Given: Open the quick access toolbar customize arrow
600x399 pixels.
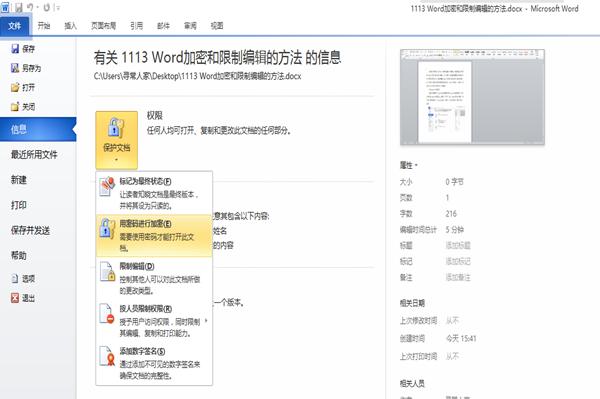Looking at the screenshot, I should tap(58, 7).
